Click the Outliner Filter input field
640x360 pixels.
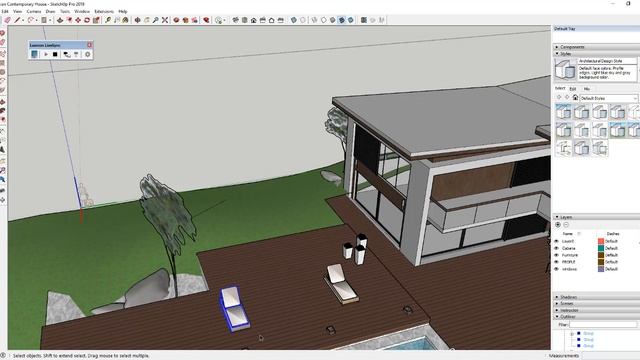click(x=603, y=324)
